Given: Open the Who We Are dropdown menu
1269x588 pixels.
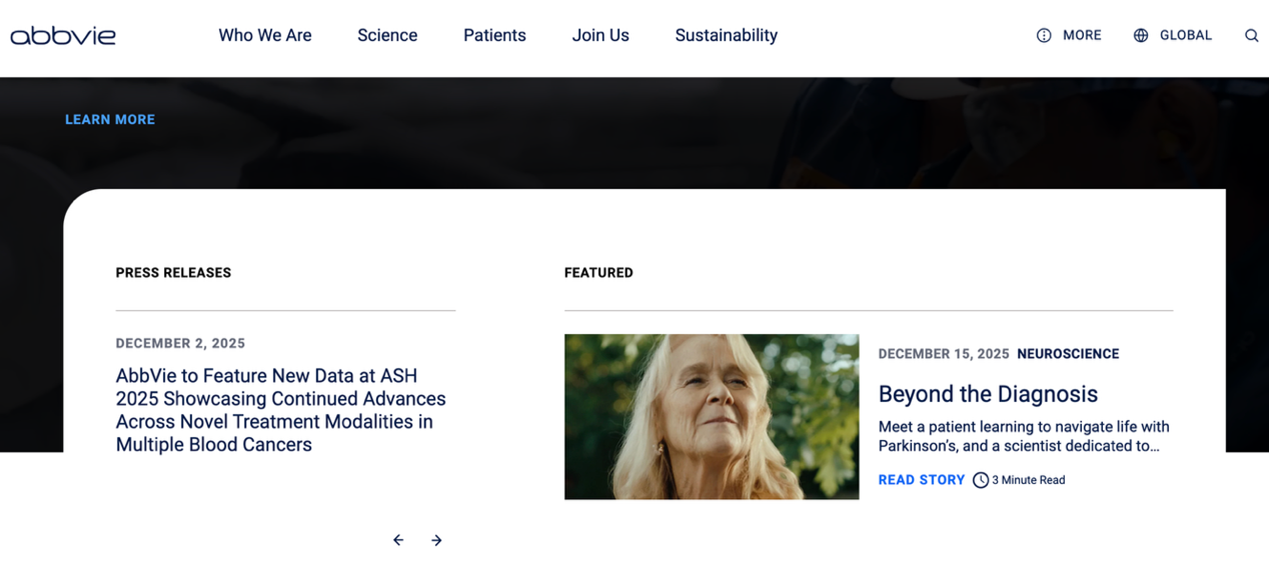Looking at the screenshot, I should [x=265, y=35].
